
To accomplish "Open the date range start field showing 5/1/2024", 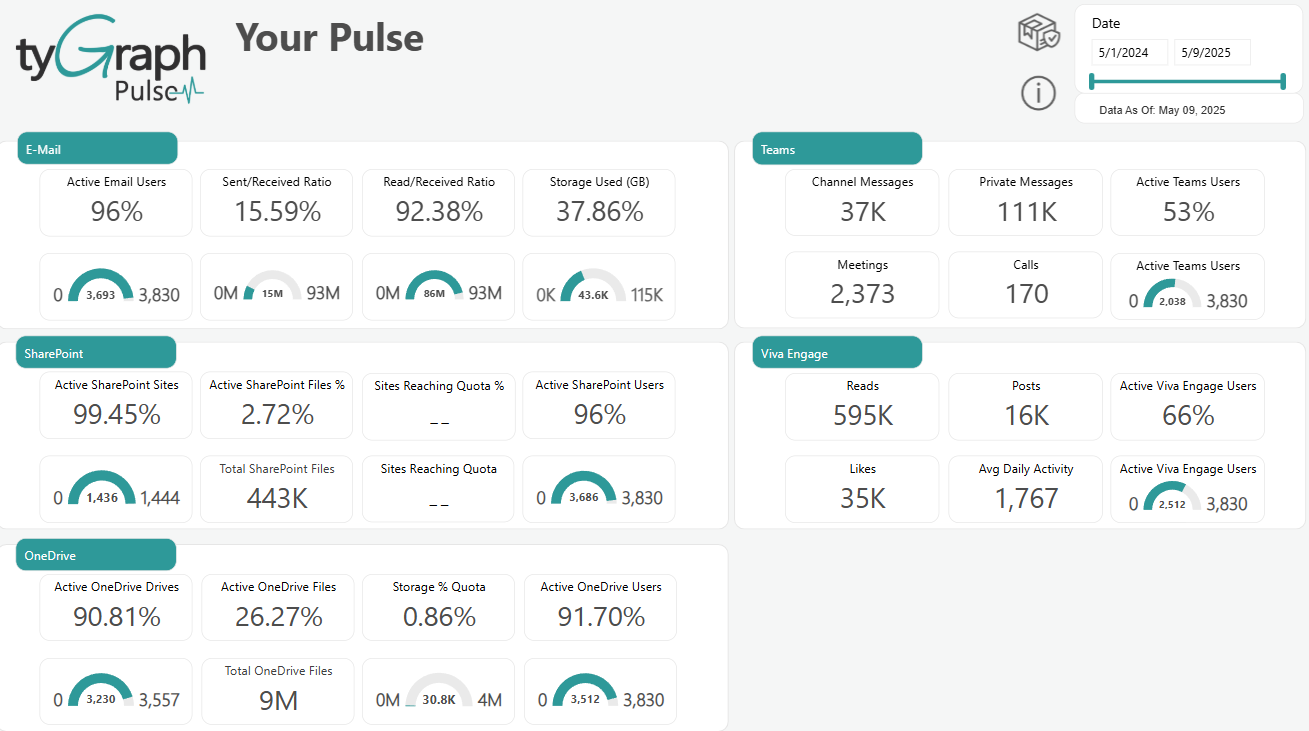I will (1129, 51).
